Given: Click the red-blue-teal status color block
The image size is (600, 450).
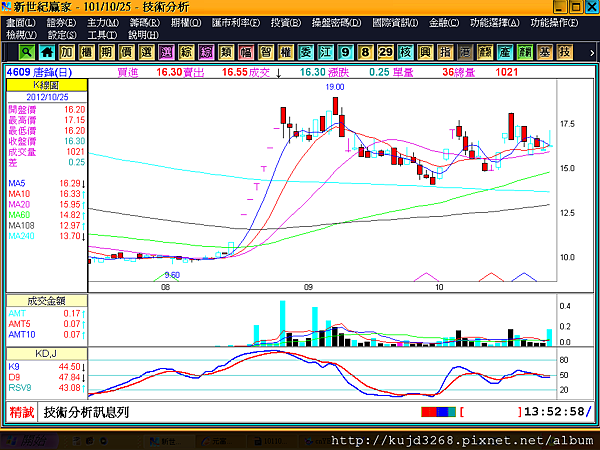Looking at the screenshot, I should click(438, 412).
